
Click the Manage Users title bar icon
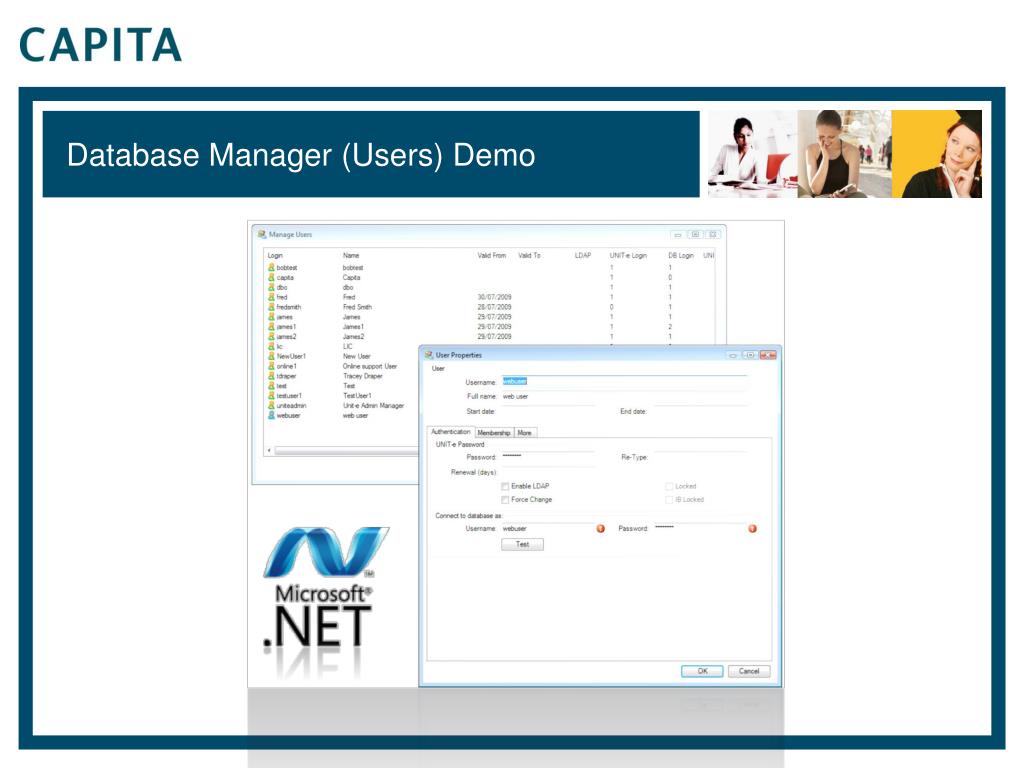coord(262,234)
